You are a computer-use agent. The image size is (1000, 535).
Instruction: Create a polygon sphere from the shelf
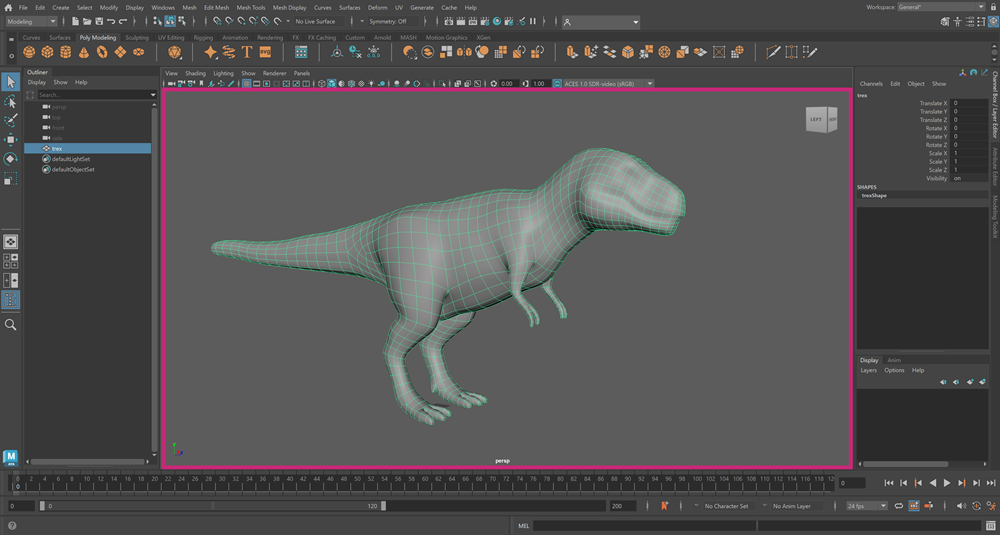click(31, 52)
